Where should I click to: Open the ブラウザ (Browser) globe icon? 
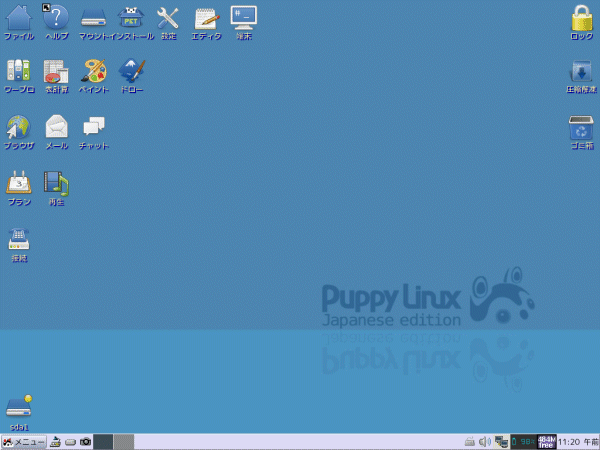coord(18,127)
